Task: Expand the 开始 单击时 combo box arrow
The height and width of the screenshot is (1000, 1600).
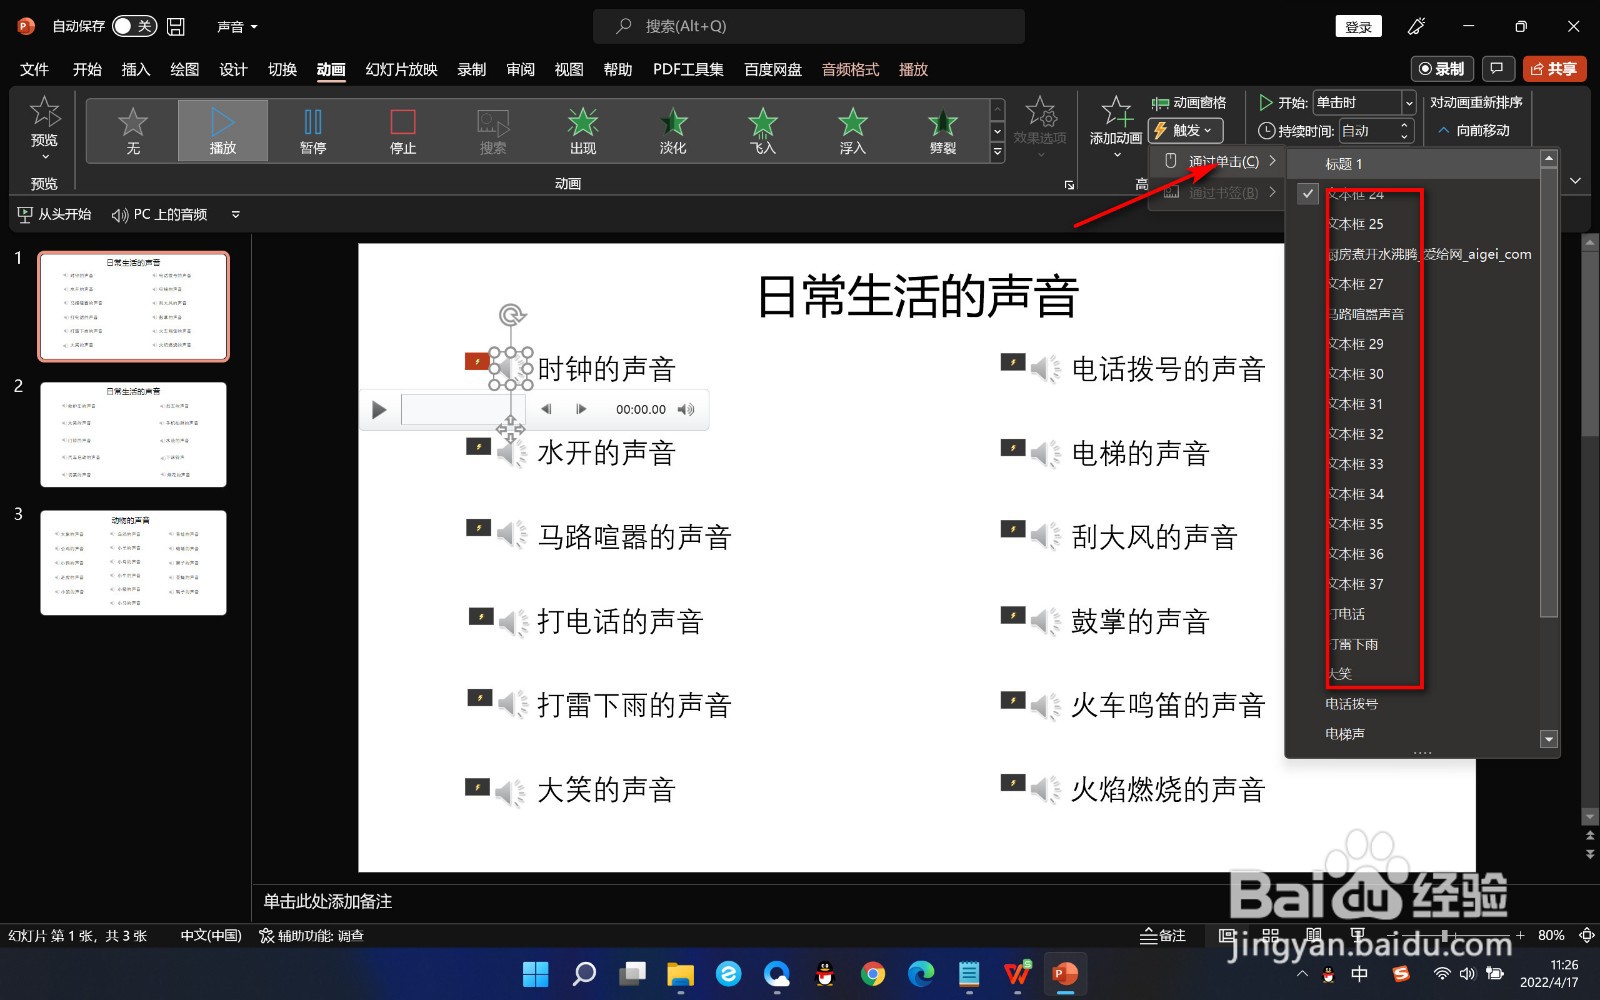Action: coord(1408,102)
